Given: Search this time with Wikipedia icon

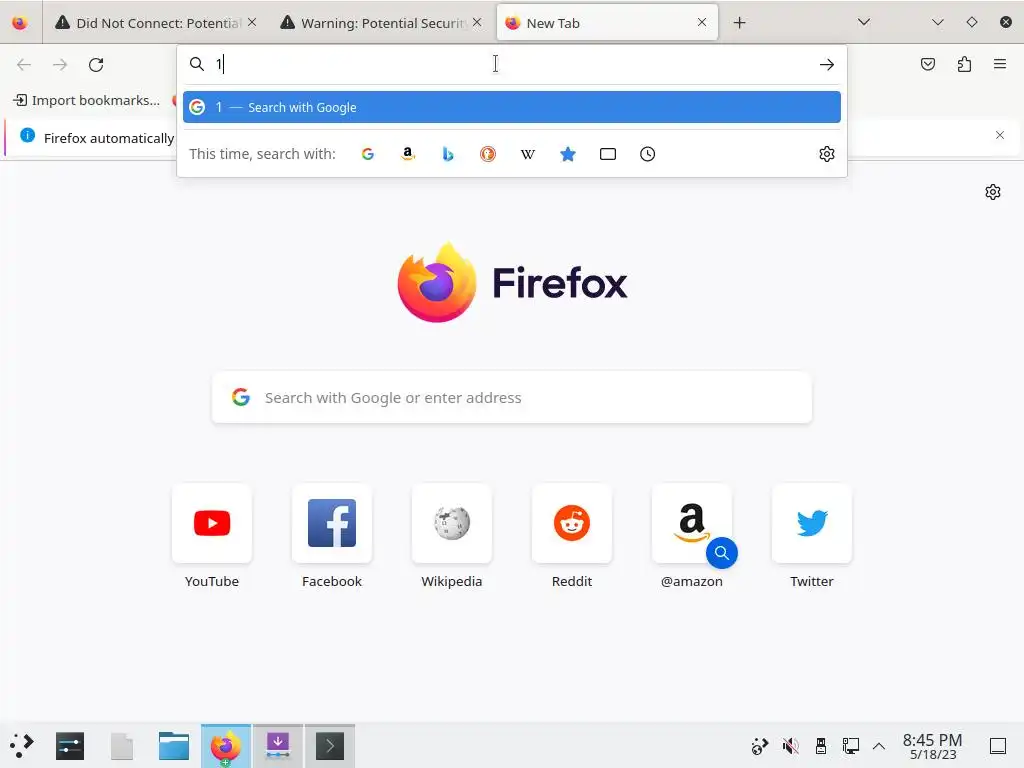Looking at the screenshot, I should (x=528, y=154).
